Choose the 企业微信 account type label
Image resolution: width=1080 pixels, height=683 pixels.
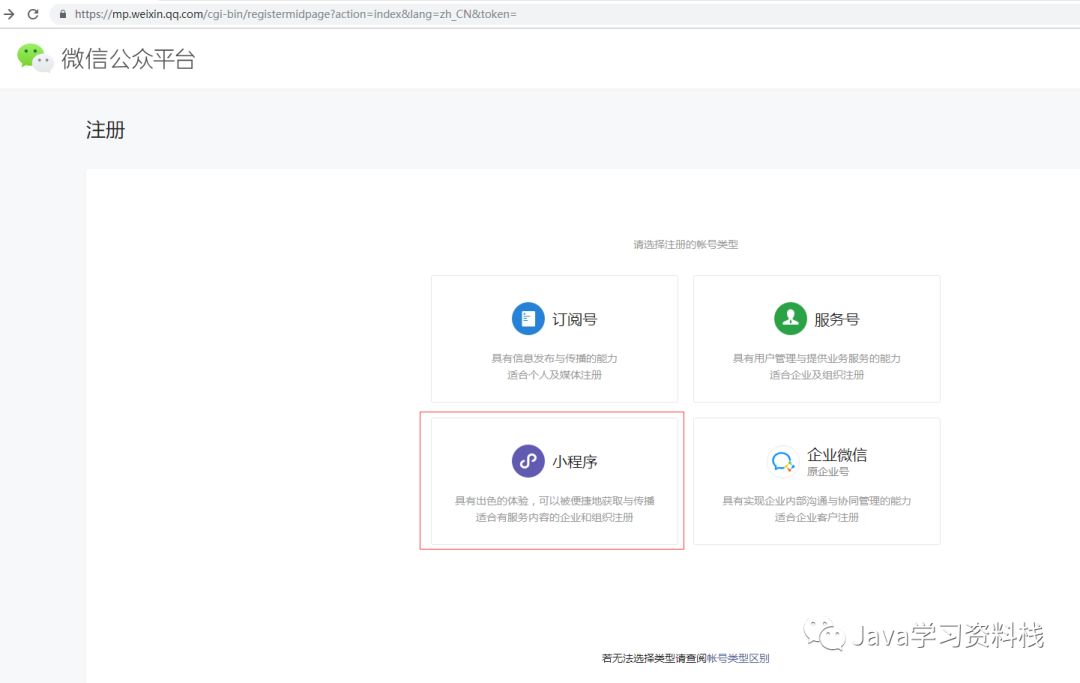837,454
